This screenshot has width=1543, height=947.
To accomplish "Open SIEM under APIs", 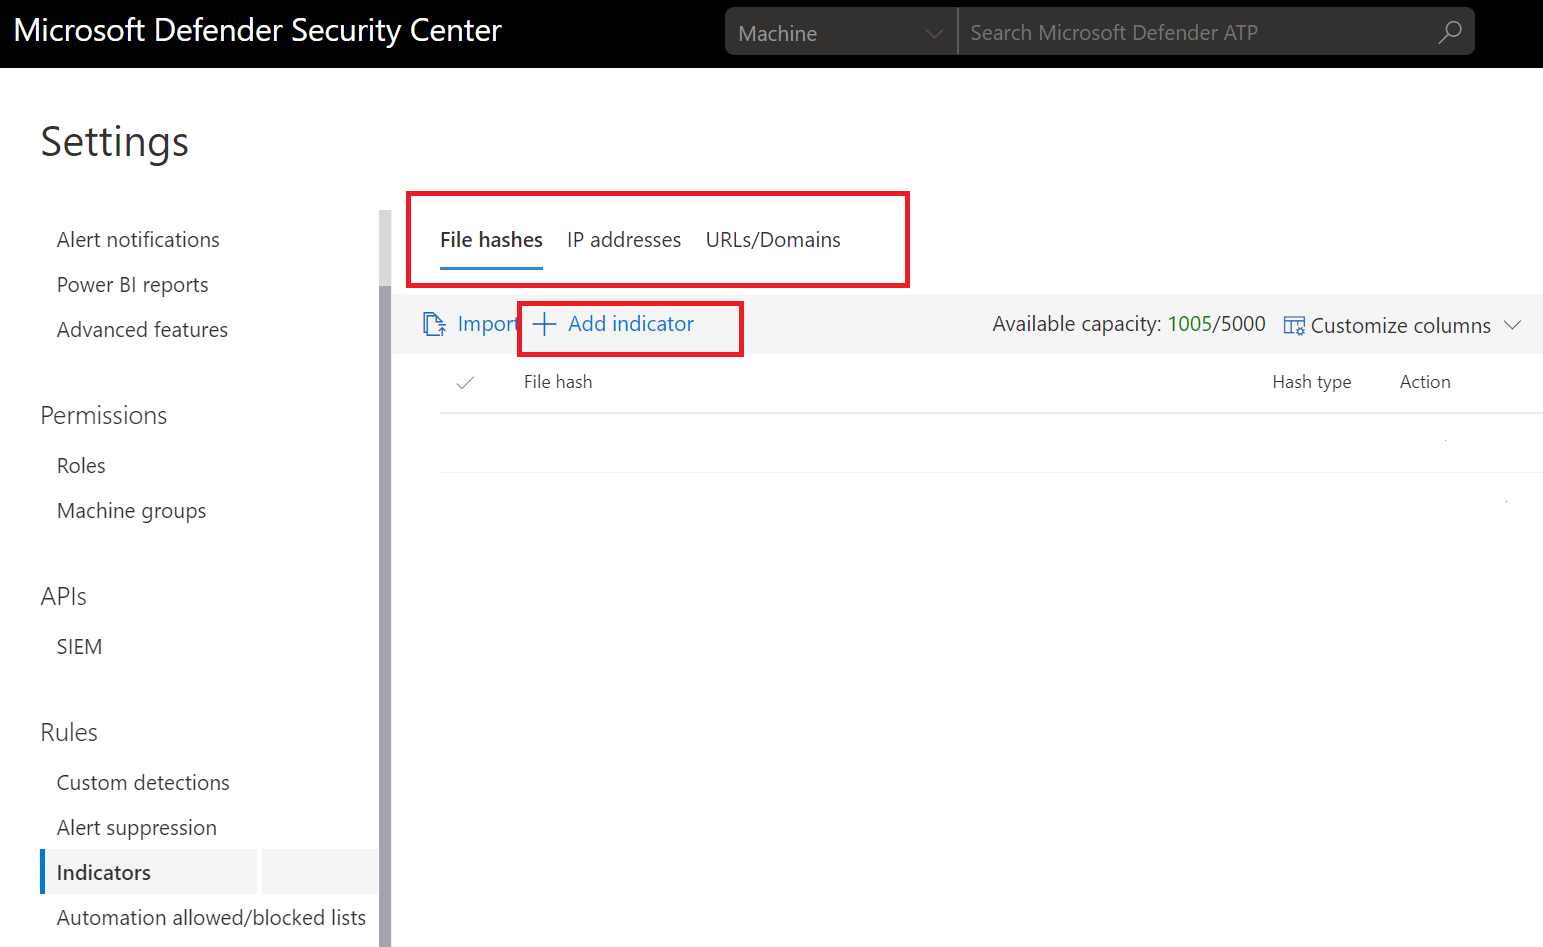I will tap(79, 647).
